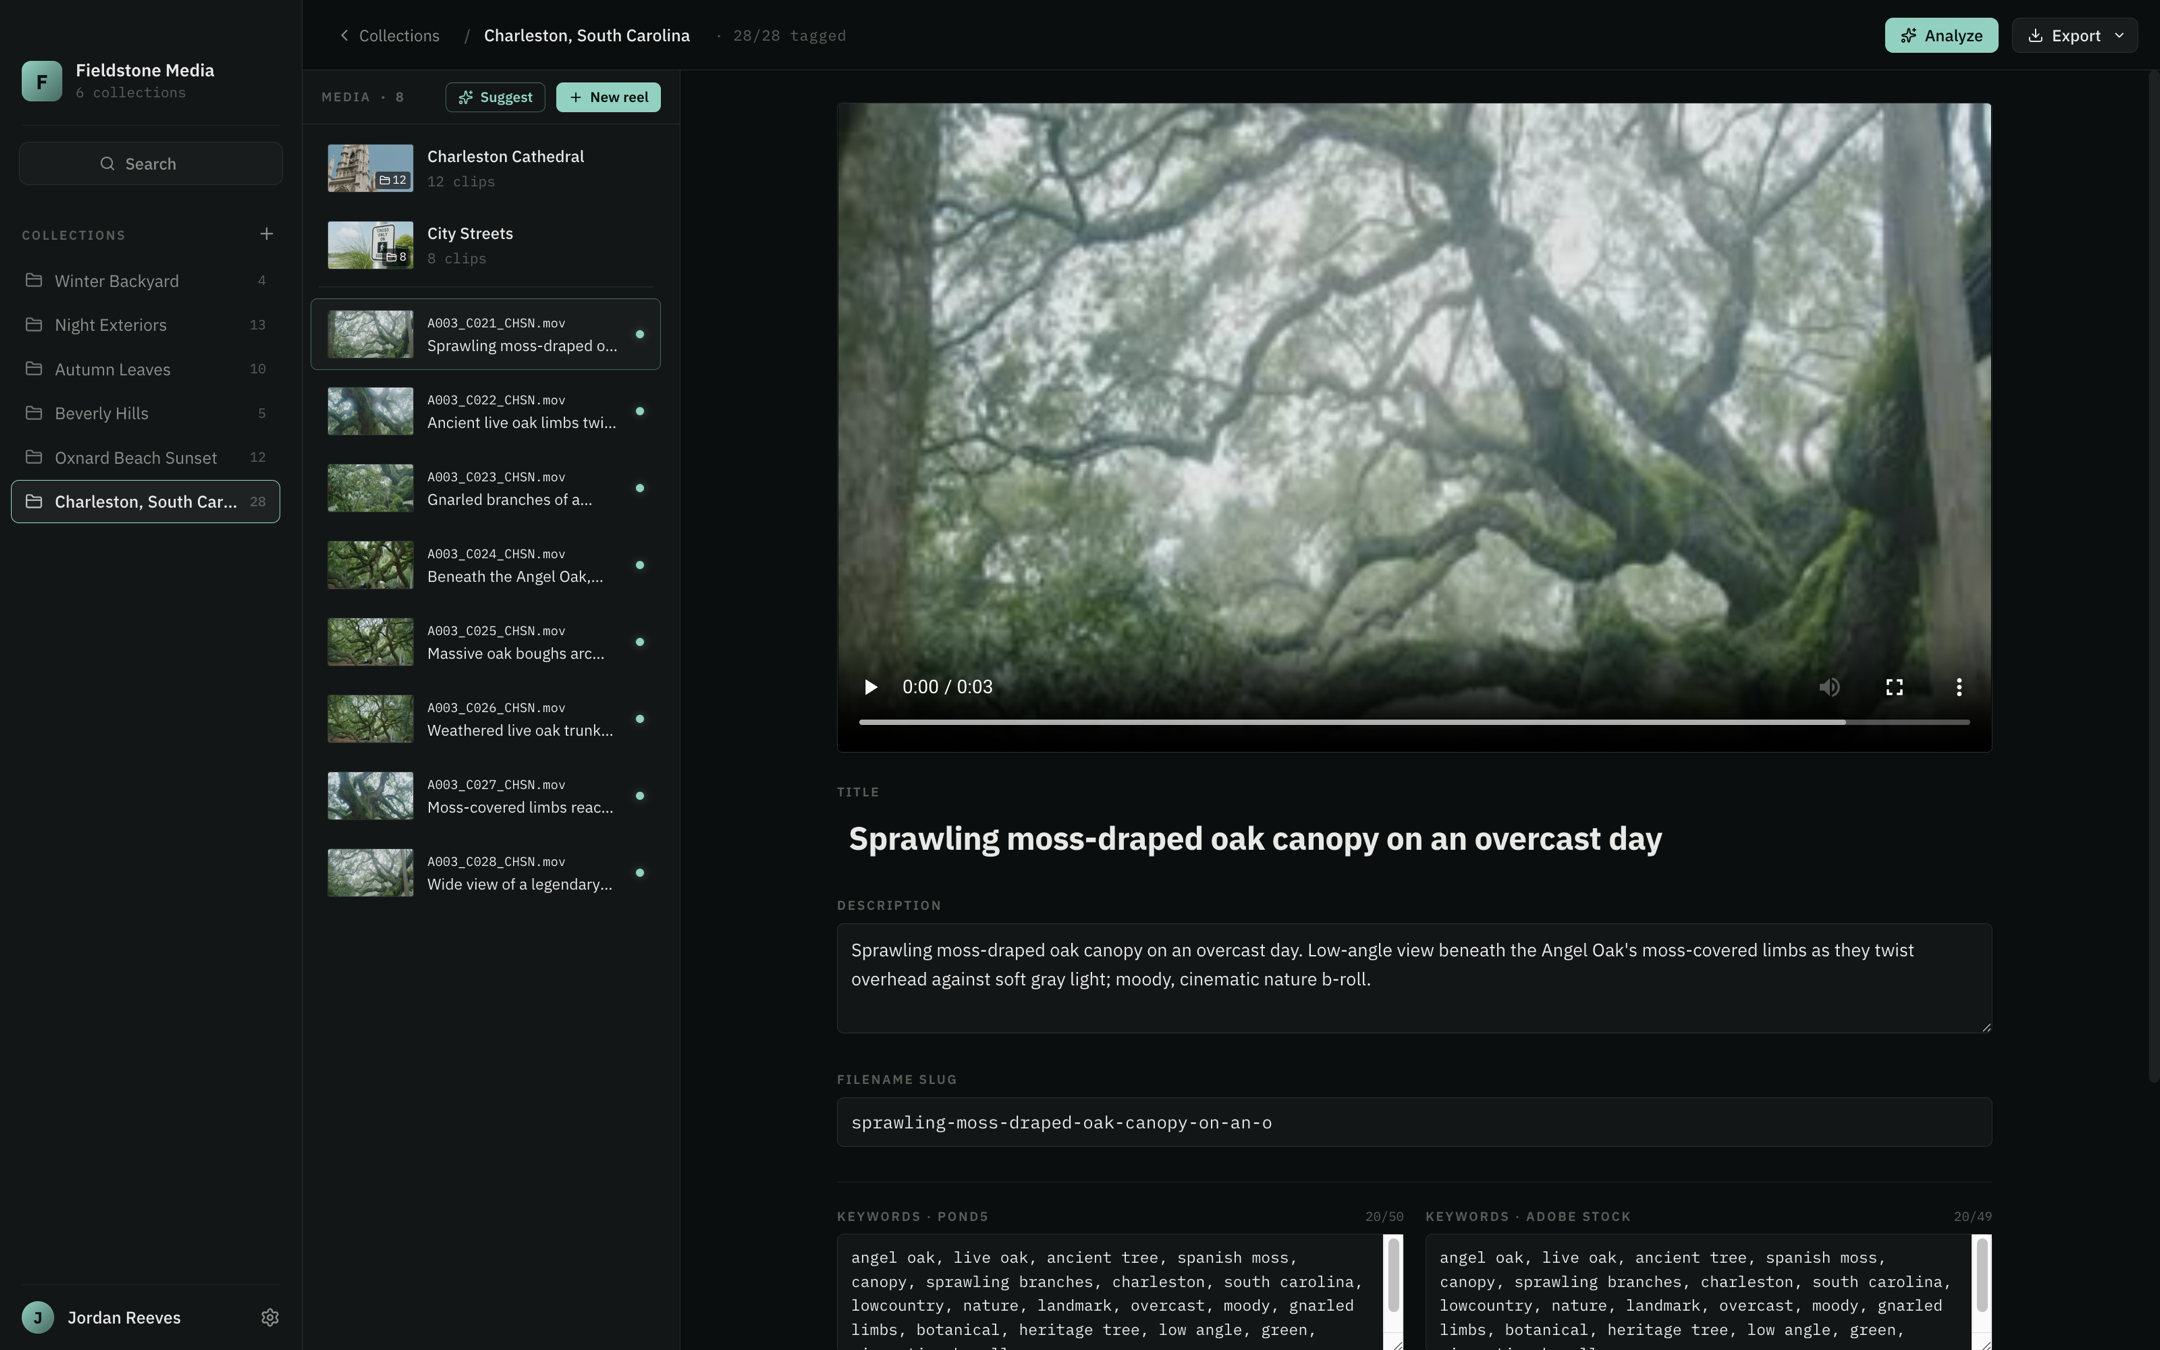The height and width of the screenshot is (1350, 2160).
Task: Click the thumbnail of clip A003_C022
Action: click(x=370, y=411)
